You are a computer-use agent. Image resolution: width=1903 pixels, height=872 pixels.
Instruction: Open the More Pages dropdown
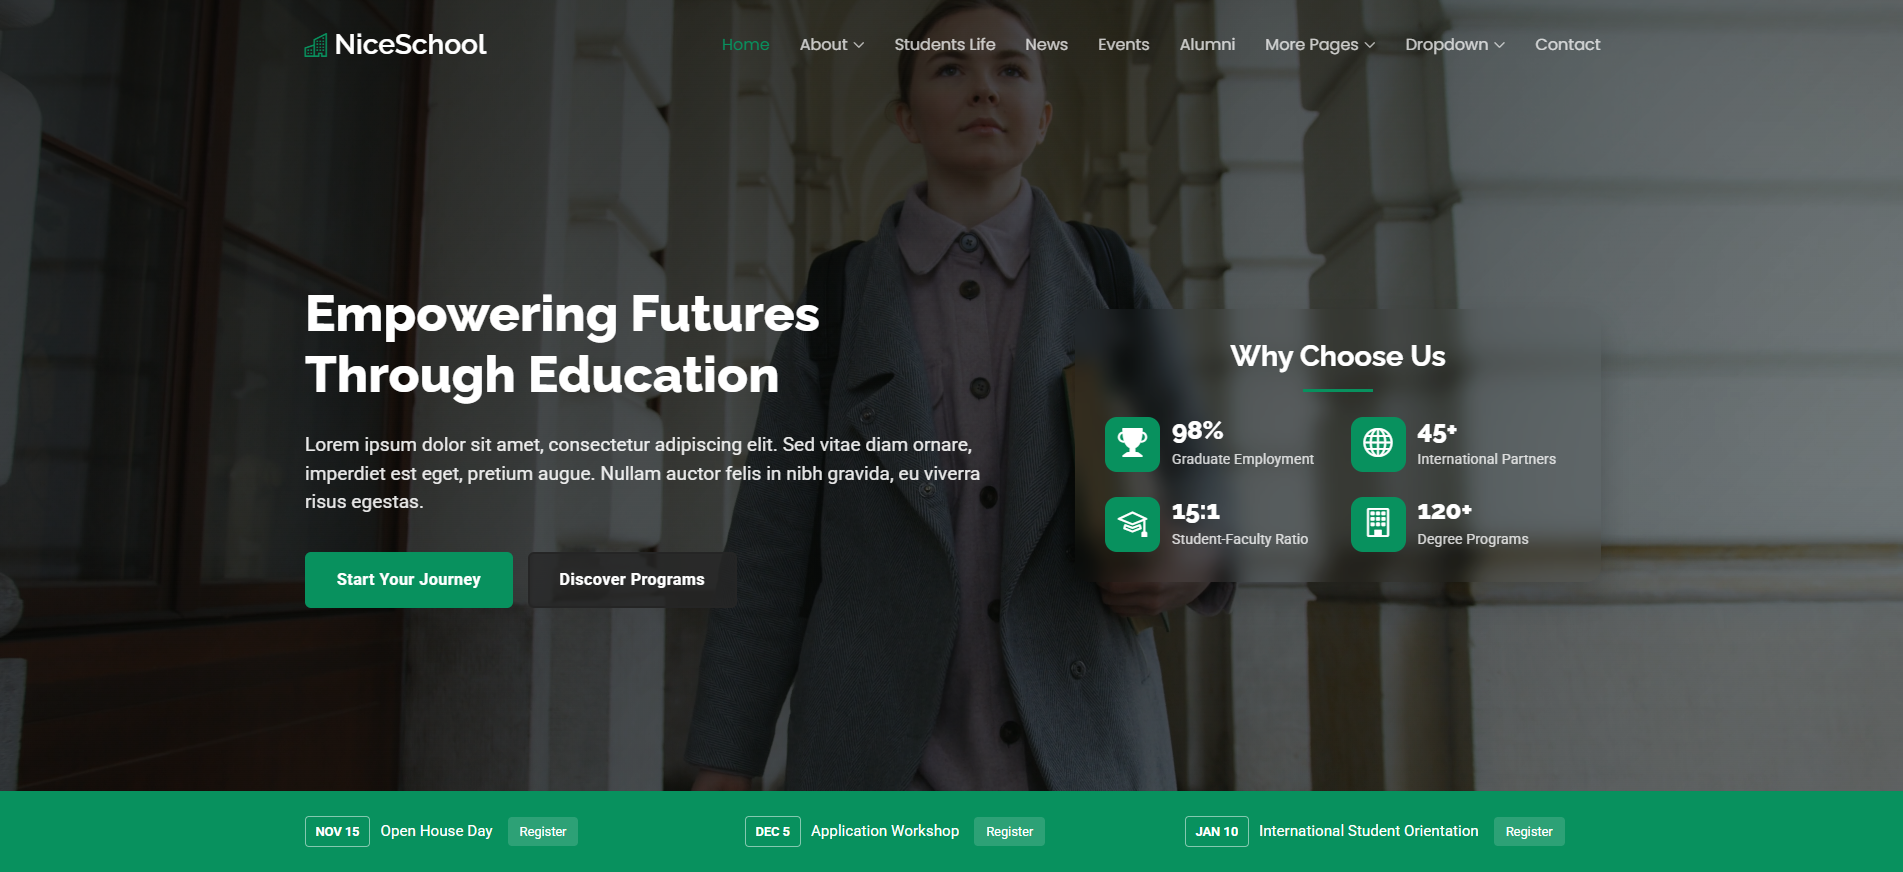(x=1320, y=44)
